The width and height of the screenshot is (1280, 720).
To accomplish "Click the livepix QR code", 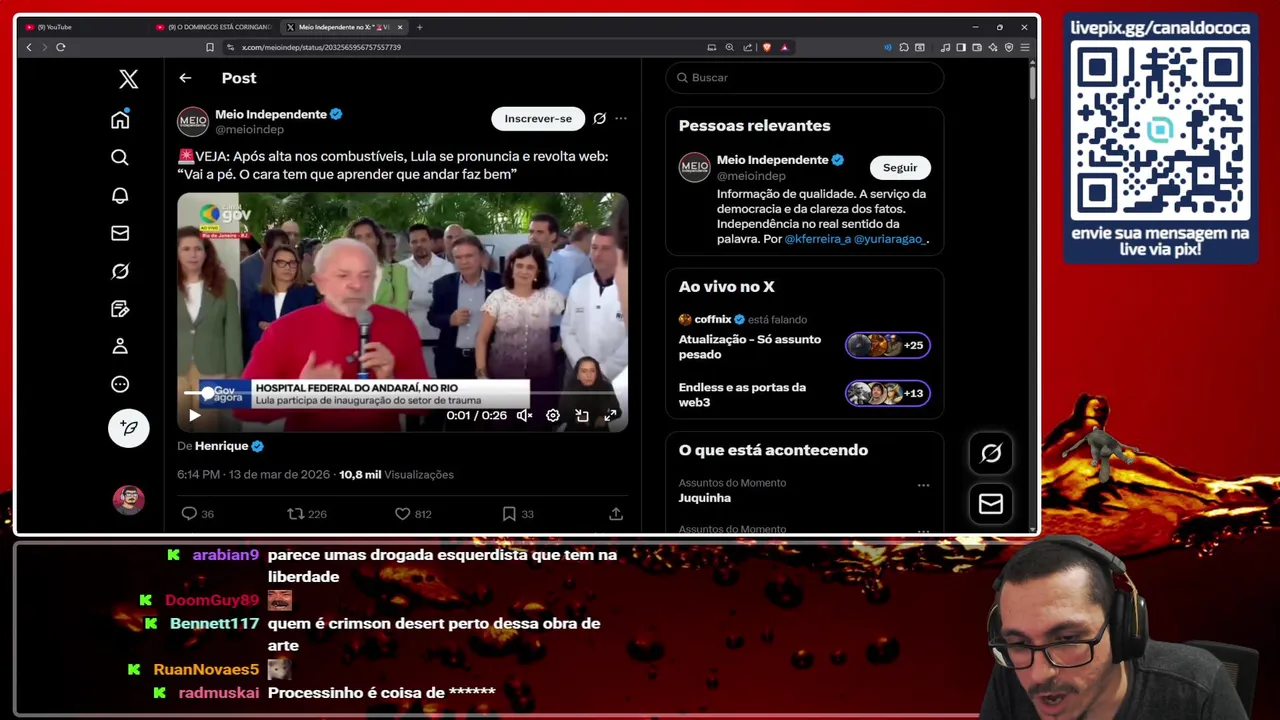I will click(1160, 130).
